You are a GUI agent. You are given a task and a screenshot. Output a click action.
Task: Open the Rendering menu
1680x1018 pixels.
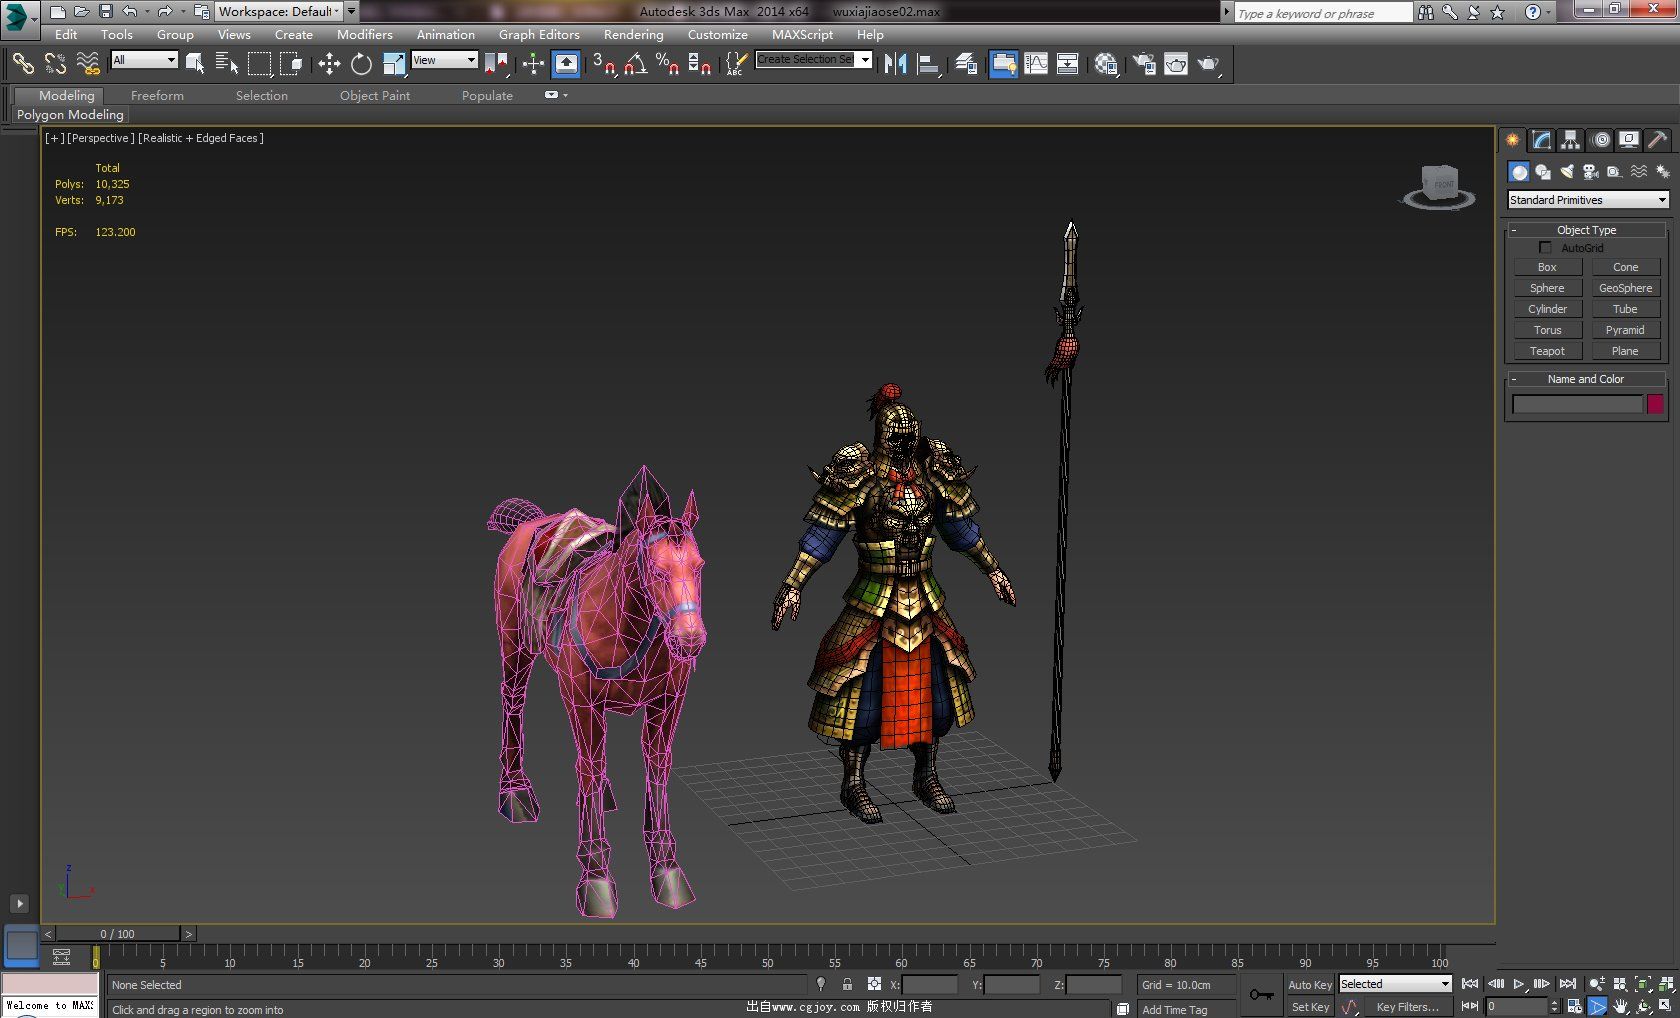[633, 34]
